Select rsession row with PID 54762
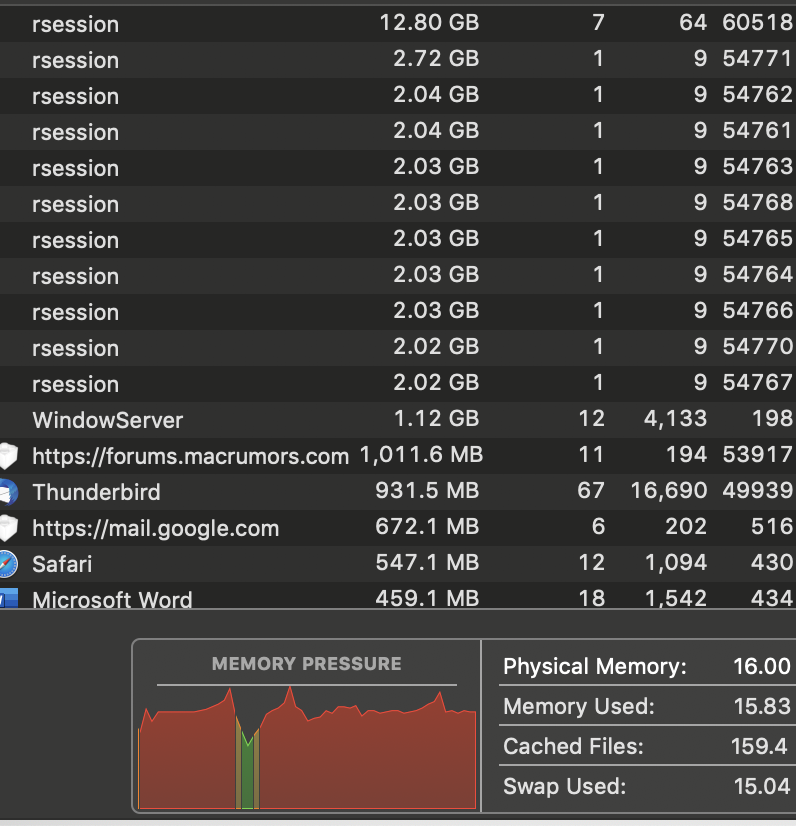The width and height of the screenshot is (796, 826). 398,96
